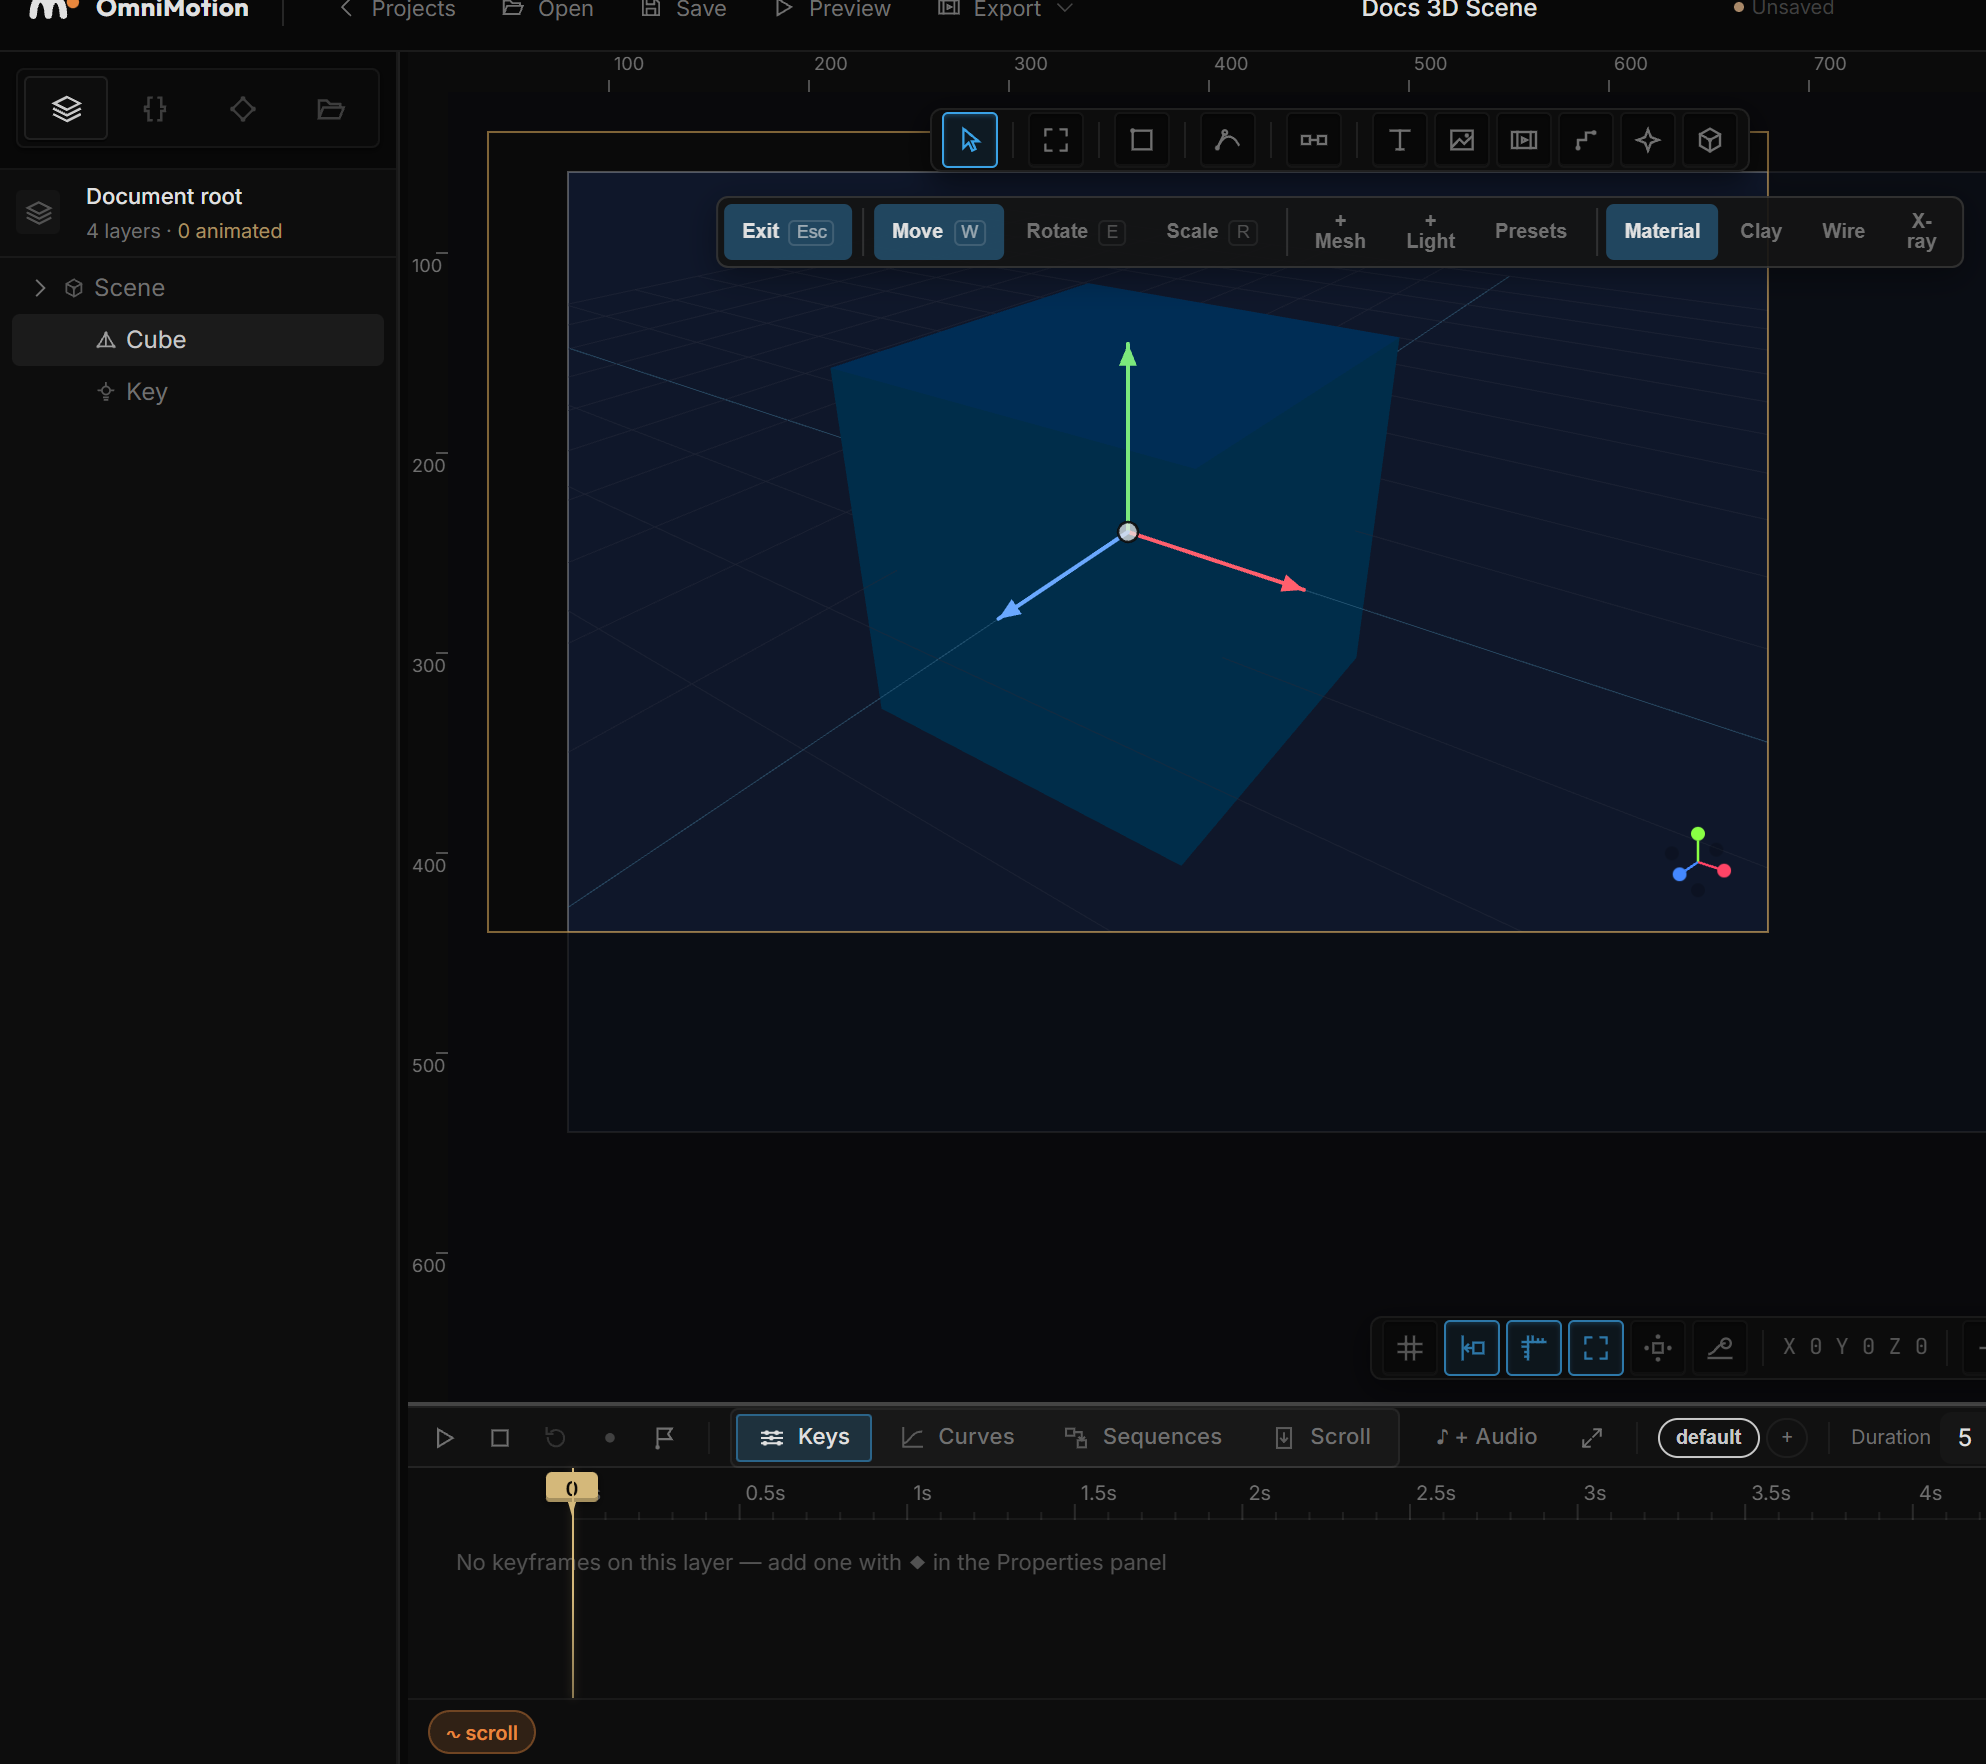Click the record dot button
The height and width of the screenshot is (1764, 1986).
coord(609,1438)
